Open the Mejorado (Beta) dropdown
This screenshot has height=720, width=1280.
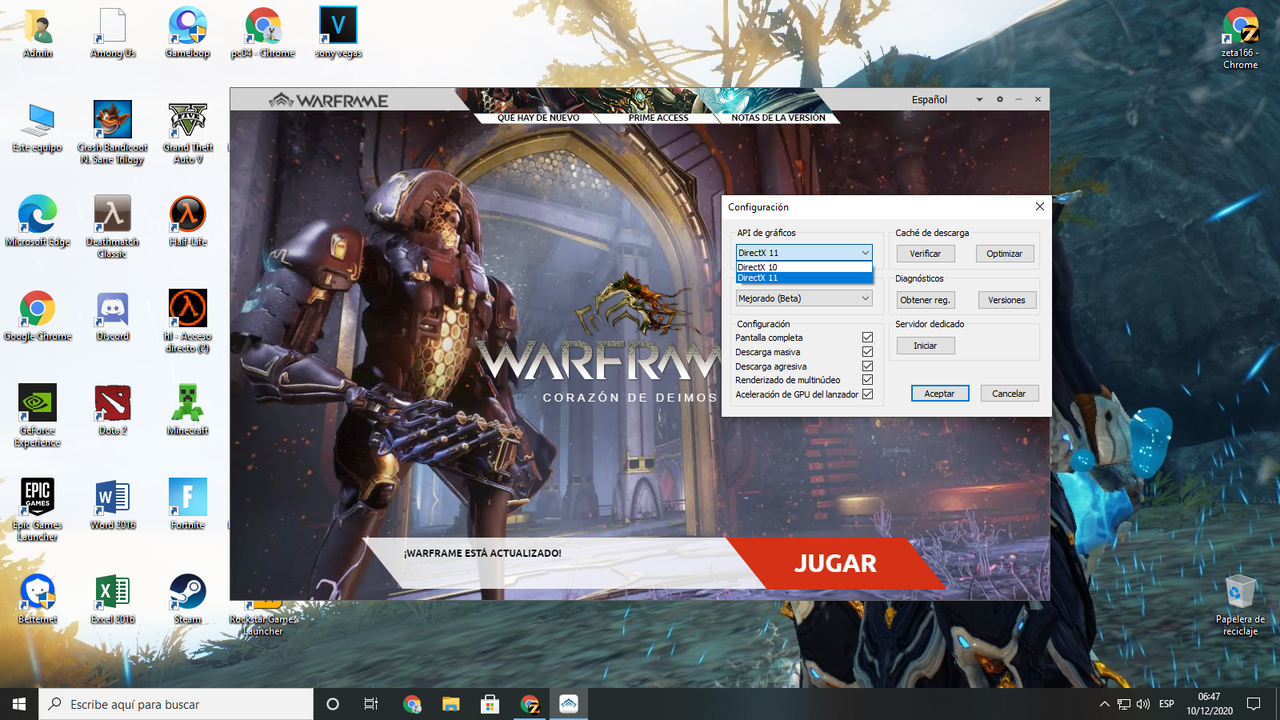[804, 298]
